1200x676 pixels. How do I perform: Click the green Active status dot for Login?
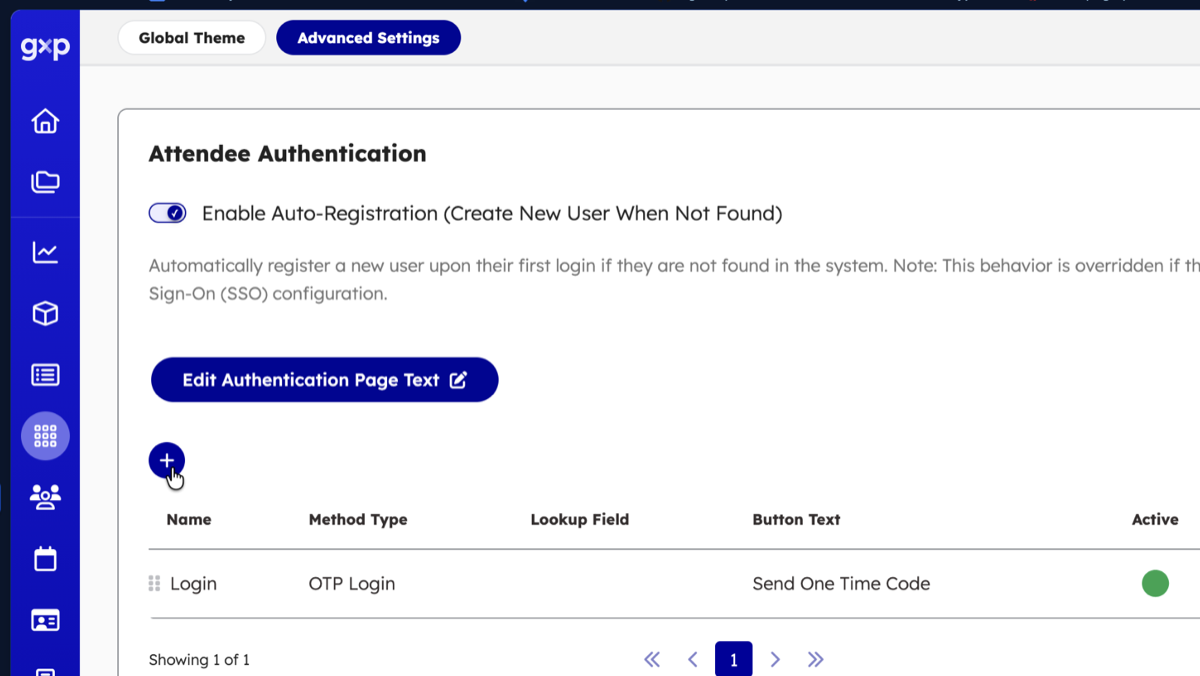(x=1155, y=583)
